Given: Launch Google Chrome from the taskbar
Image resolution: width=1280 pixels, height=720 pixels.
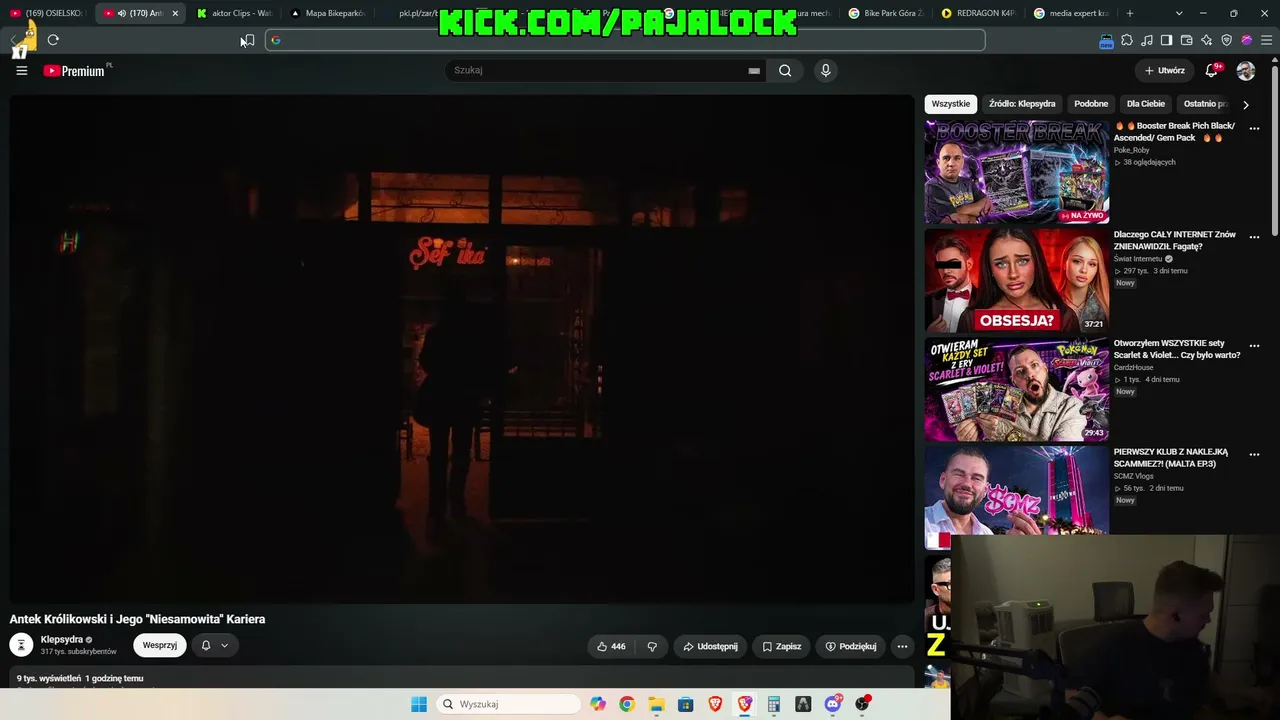Looking at the screenshot, I should (627, 704).
